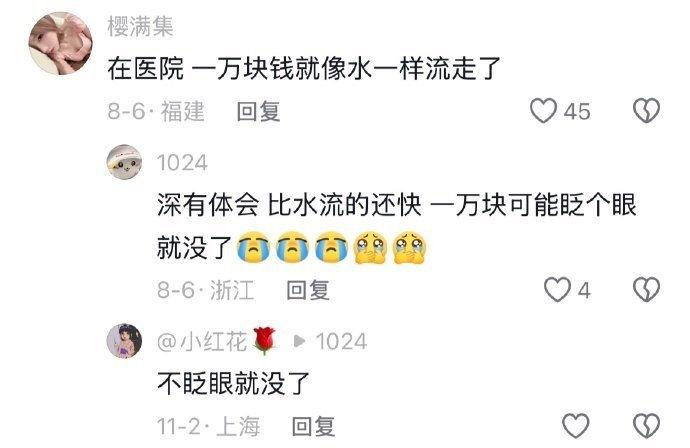
Task: Select the replied-to user 1024 after arrow
Action: 341,342
